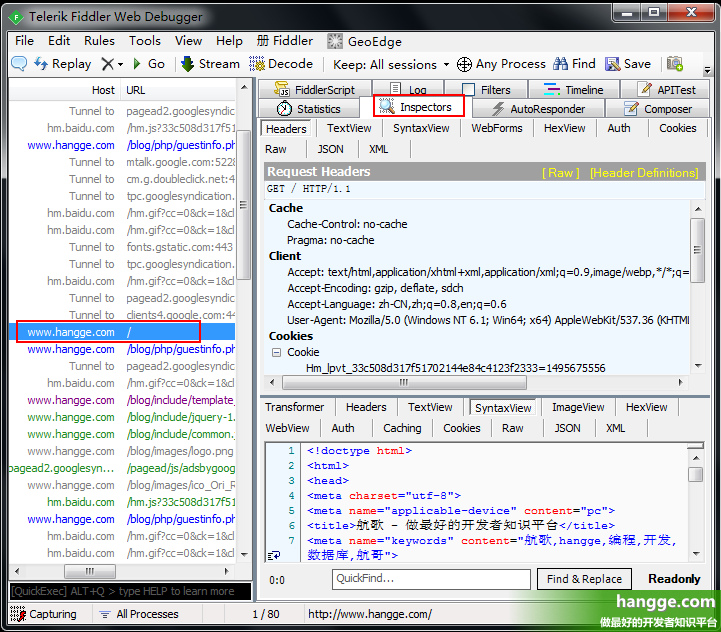
Task: Click the Find binoculars button
Action: [x=574, y=64]
